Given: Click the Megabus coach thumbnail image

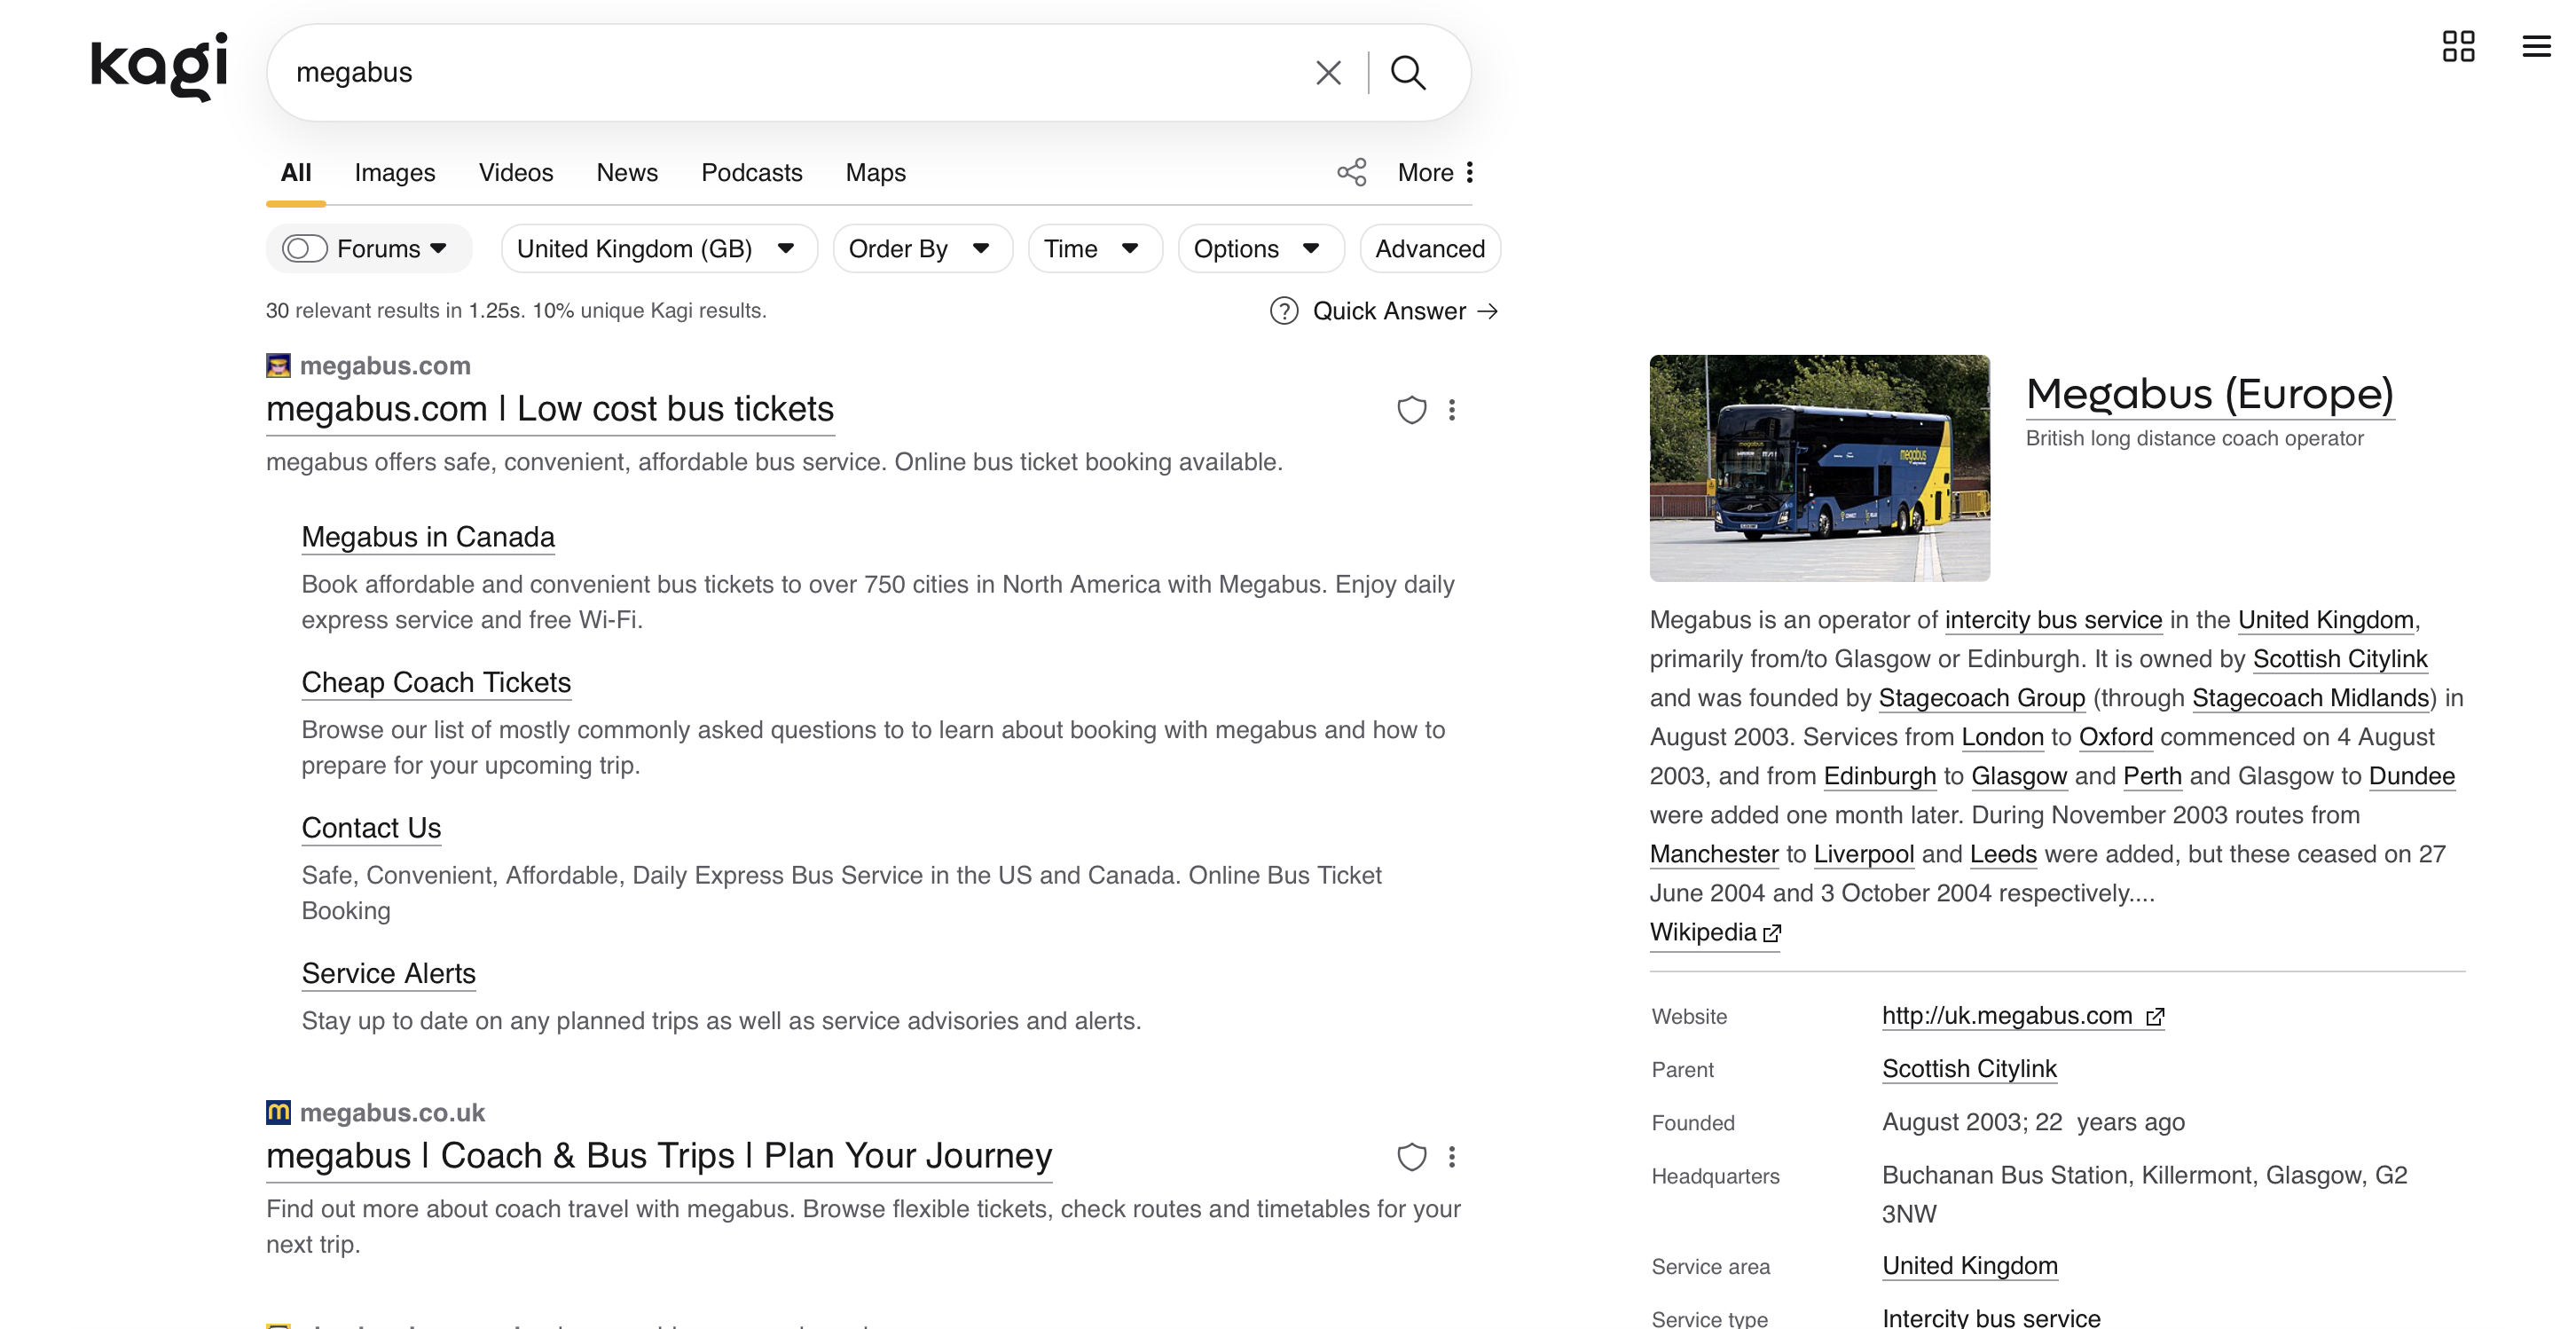Looking at the screenshot, I should [1819, 468].
